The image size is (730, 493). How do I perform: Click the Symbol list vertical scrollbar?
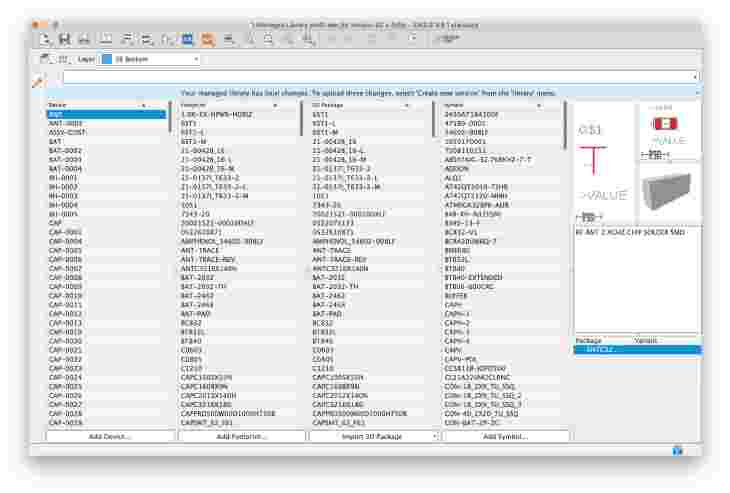tap(565, 126)
